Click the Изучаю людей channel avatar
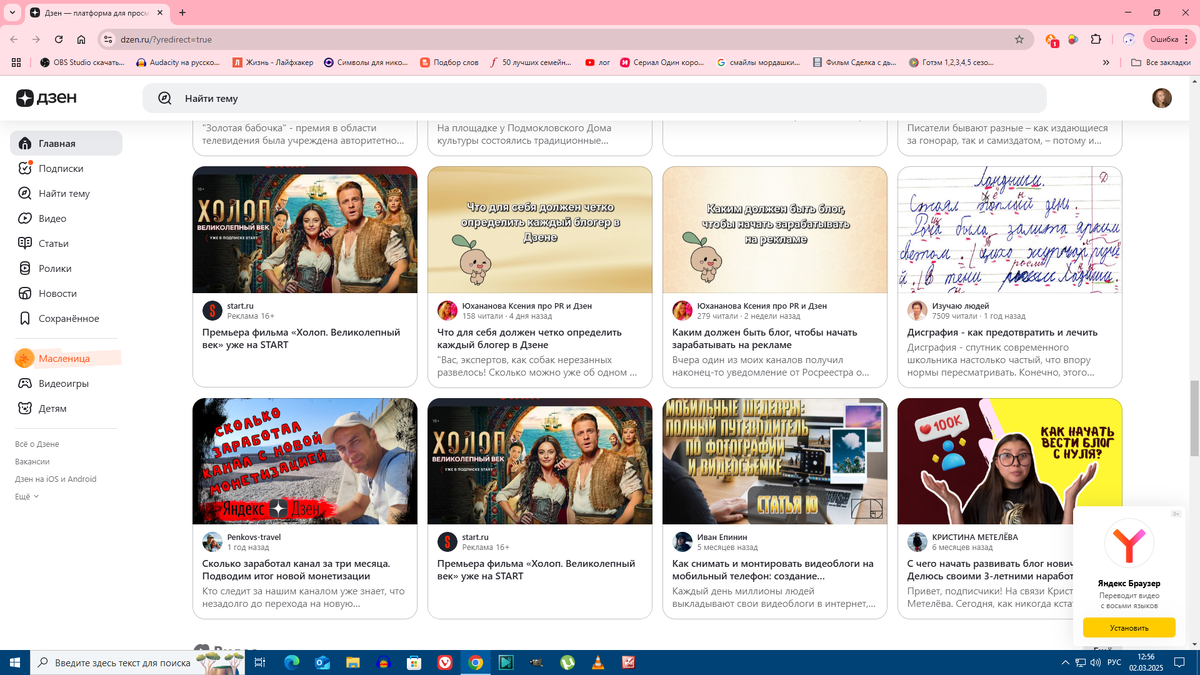Image resolution: width=1200 pixels, height=675 pixels. (917, 310)
